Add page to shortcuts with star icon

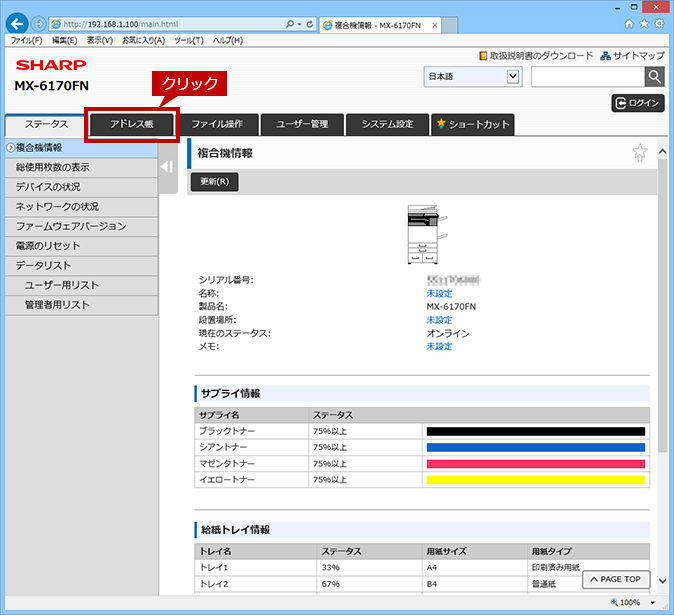(640, 153)
